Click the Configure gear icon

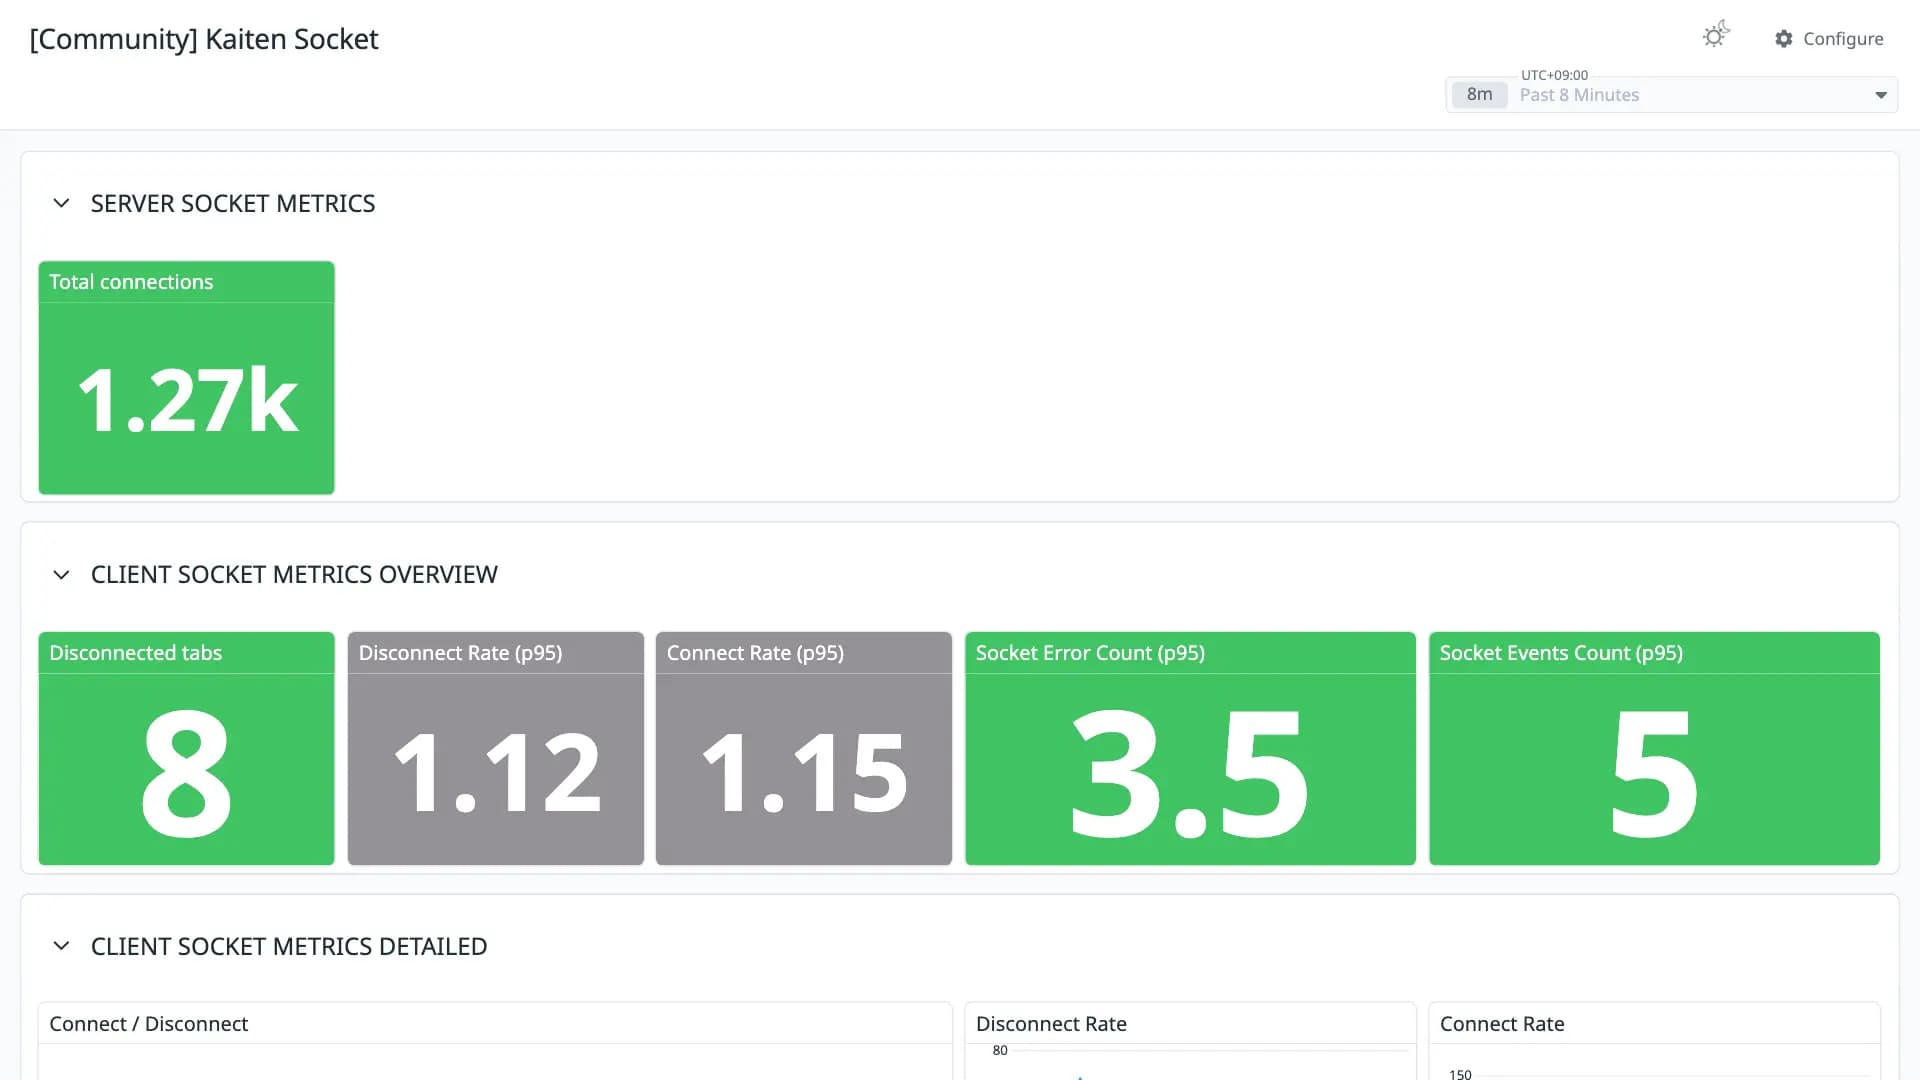coord(1784,39)
